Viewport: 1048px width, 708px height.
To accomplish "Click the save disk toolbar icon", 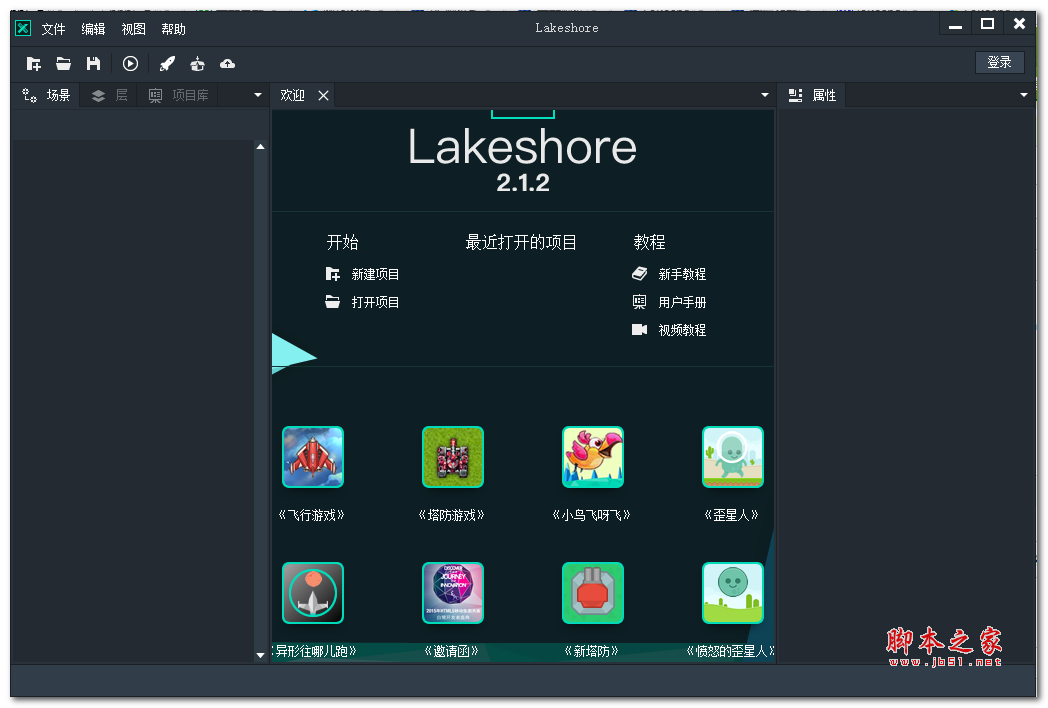I will [x=94, y=64].
